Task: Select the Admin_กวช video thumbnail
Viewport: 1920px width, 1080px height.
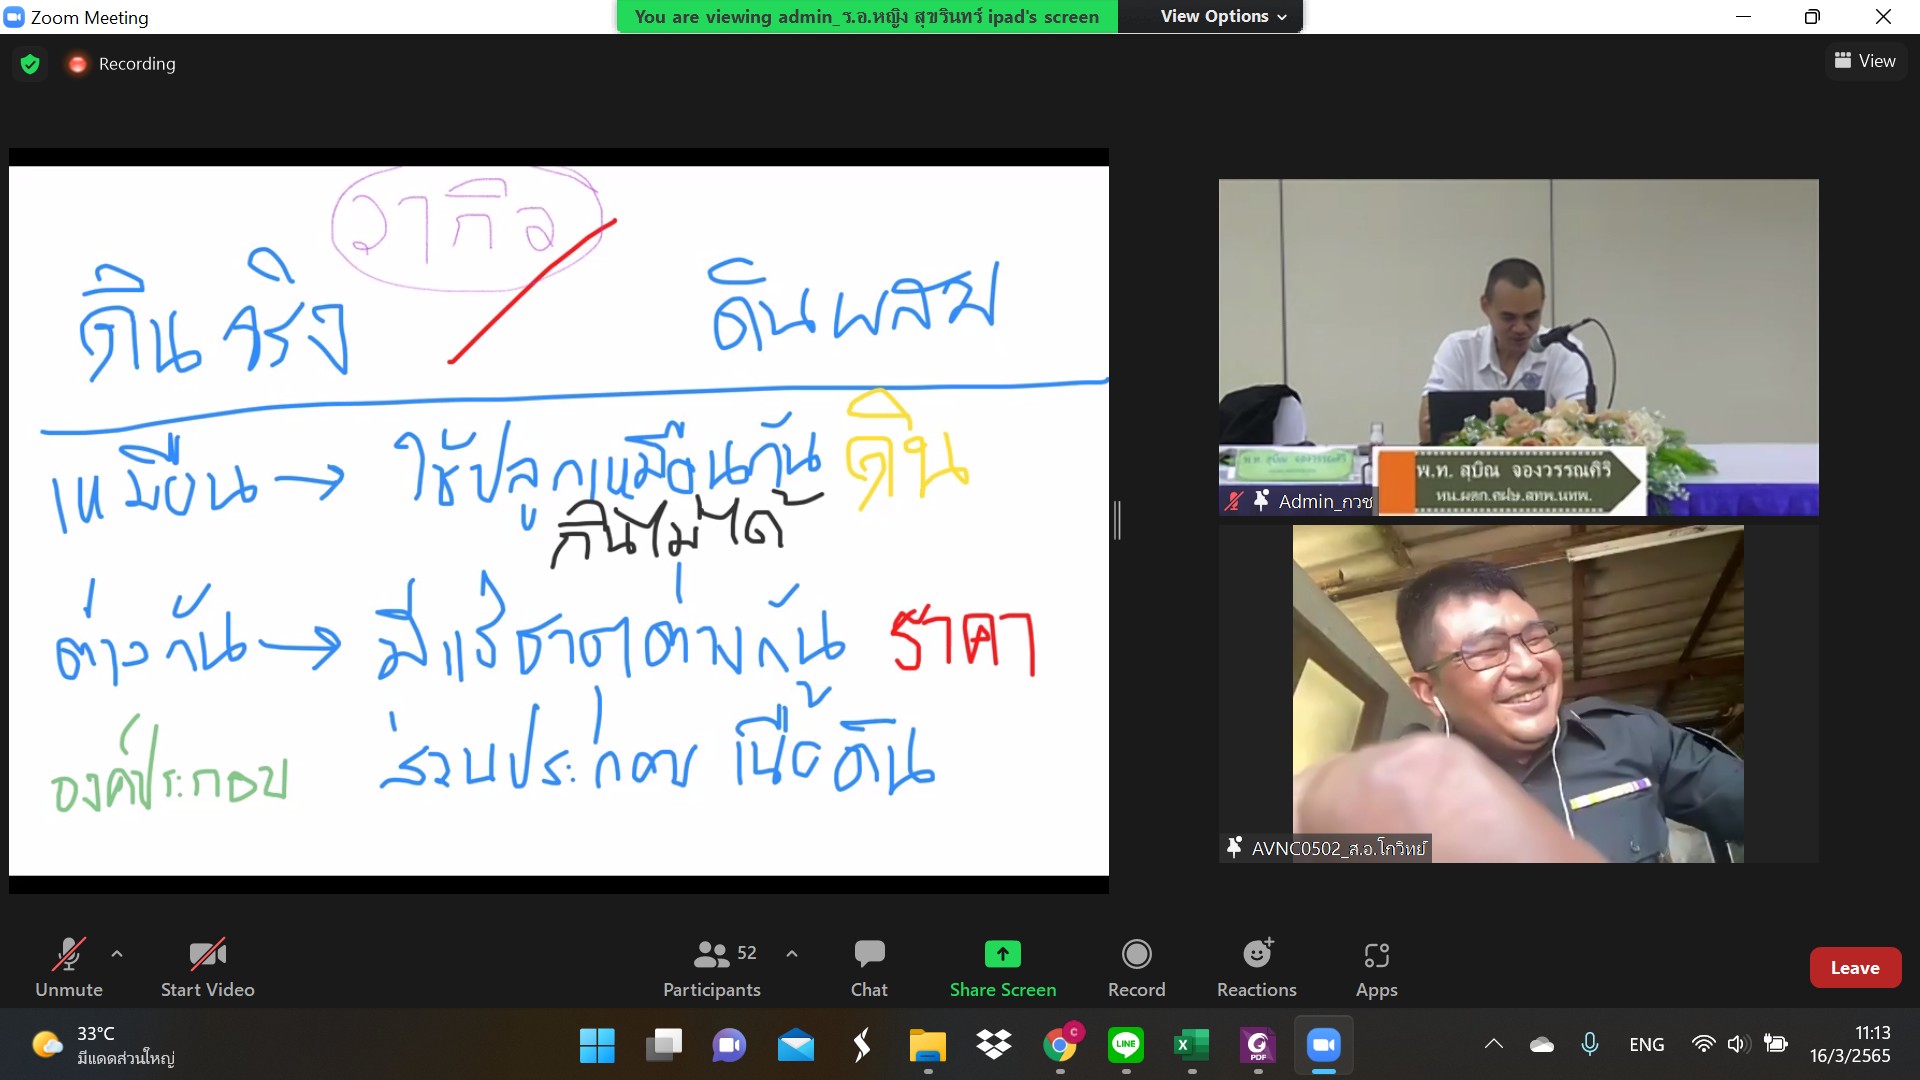Action: point(1518,347)
